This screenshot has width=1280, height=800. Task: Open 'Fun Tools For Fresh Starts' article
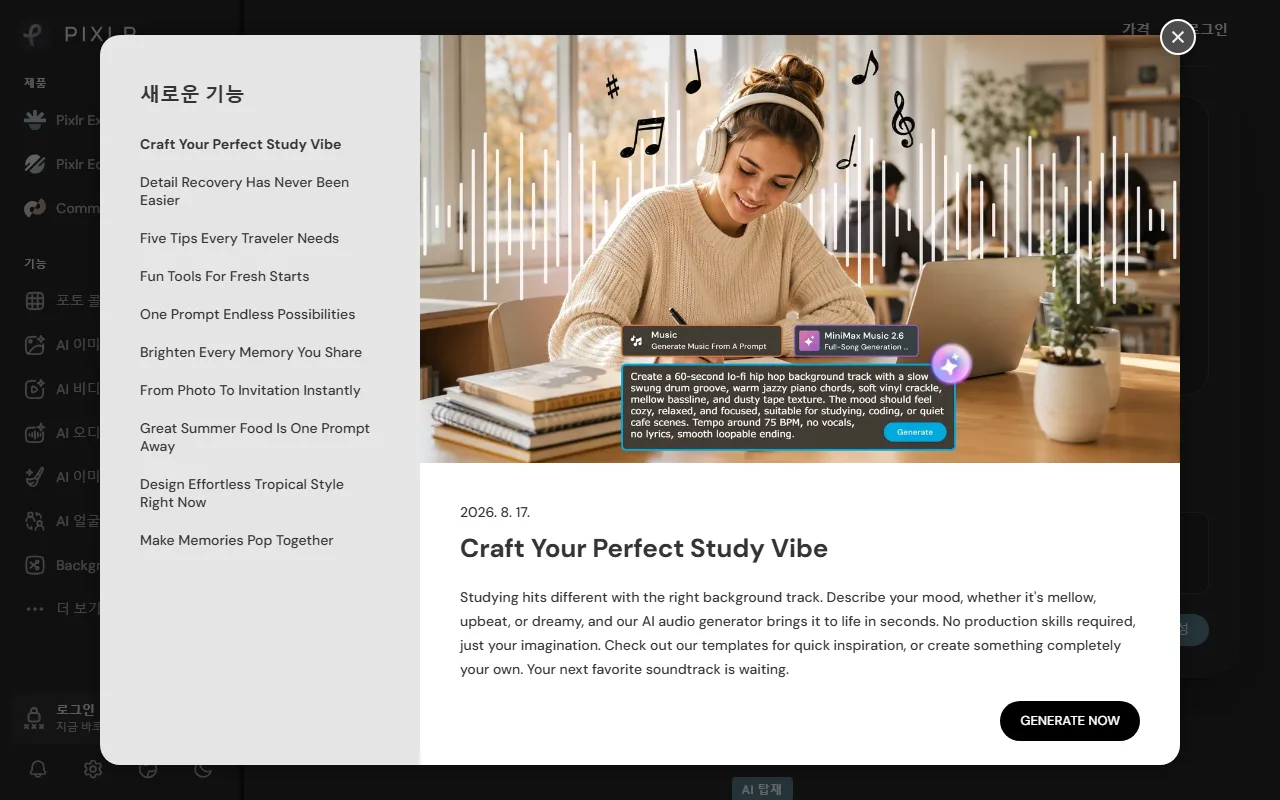pos(224,276)
